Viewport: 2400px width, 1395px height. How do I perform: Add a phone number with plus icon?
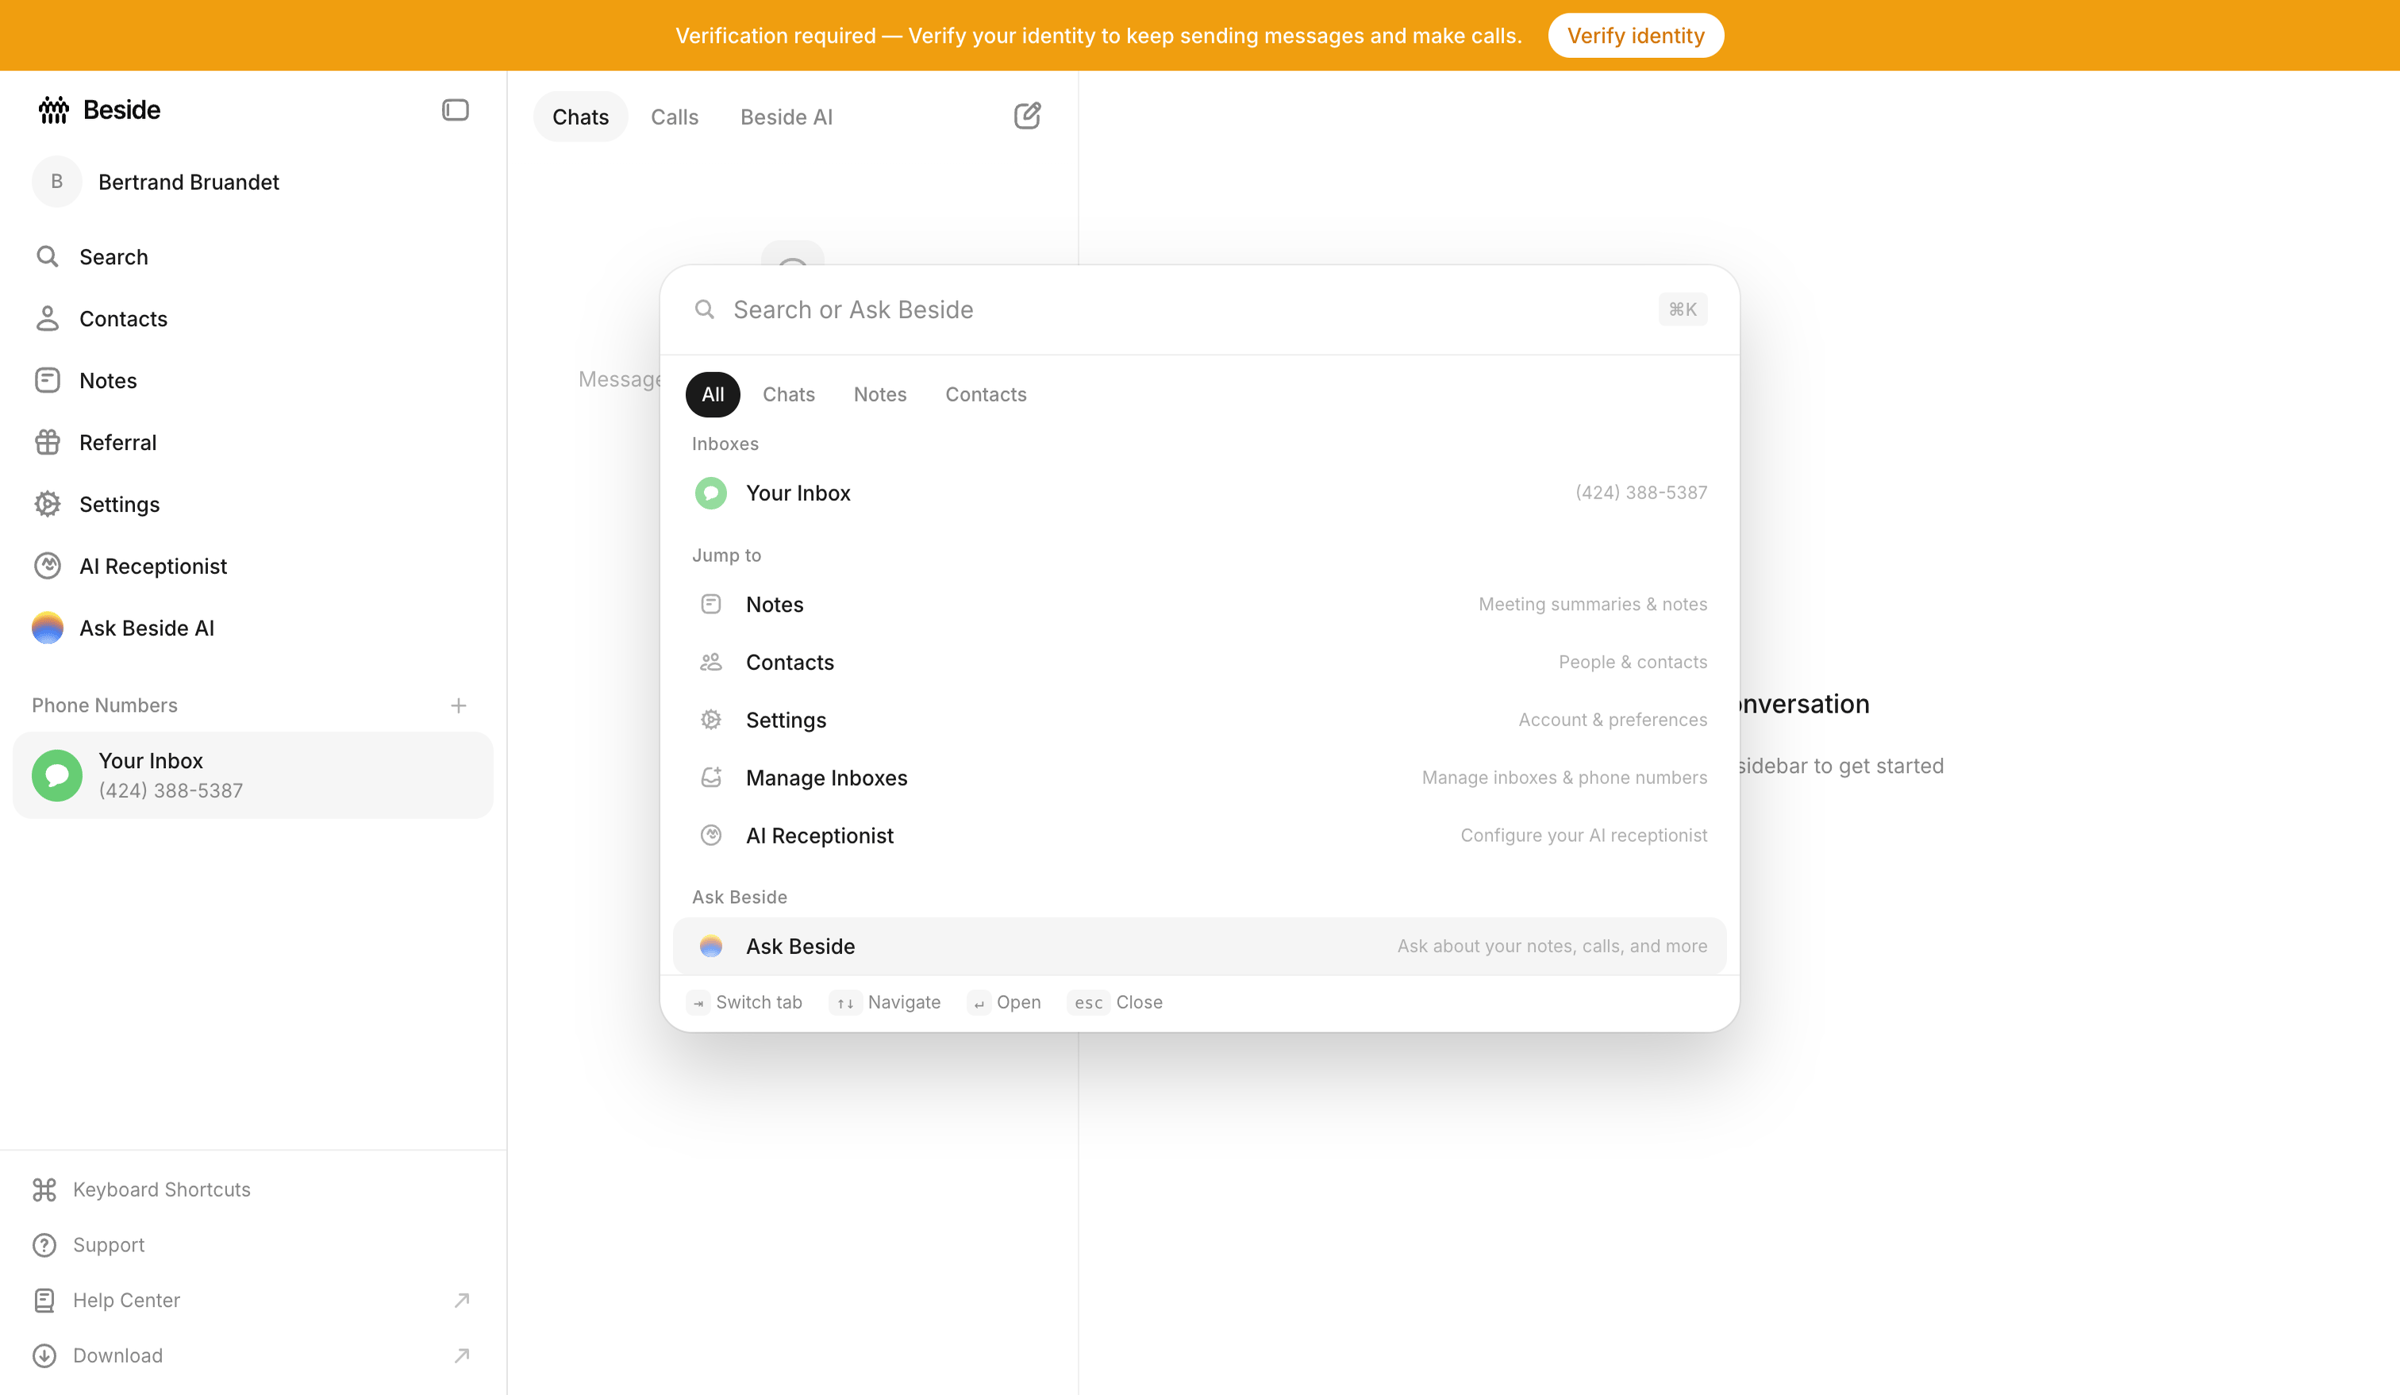459,706
